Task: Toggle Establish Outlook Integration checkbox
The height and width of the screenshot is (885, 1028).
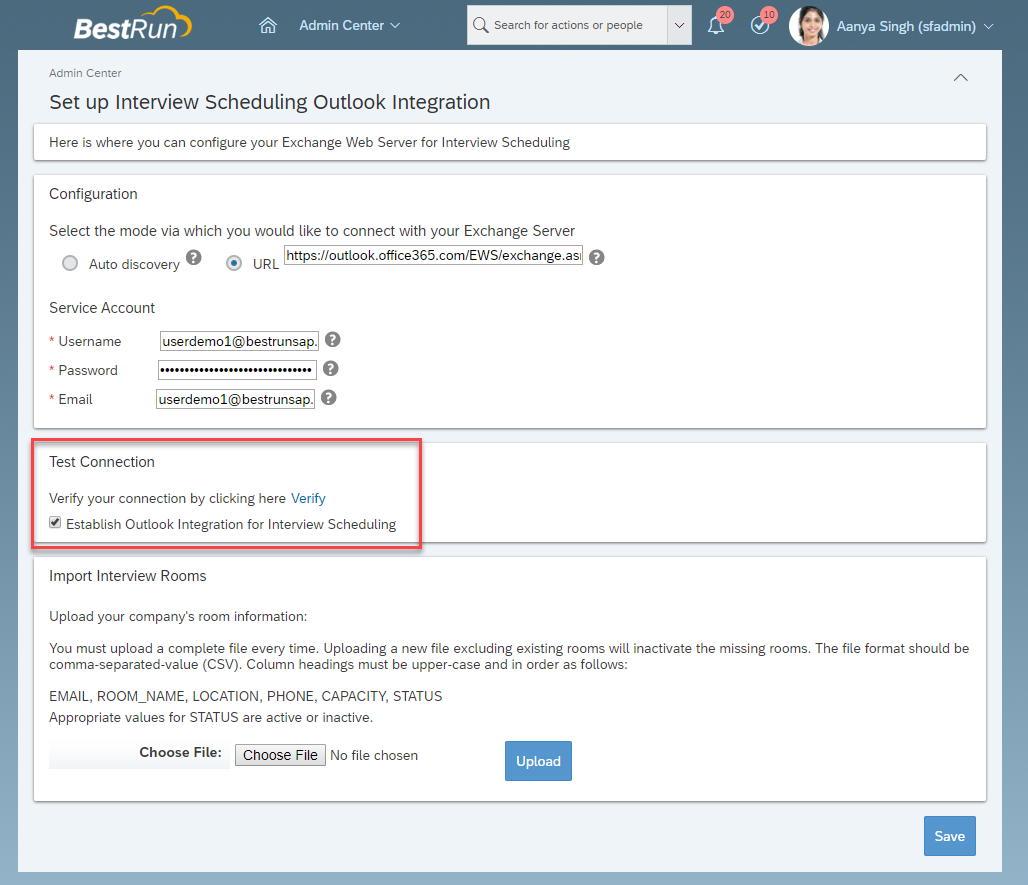Action: click(x=55, y=522)
